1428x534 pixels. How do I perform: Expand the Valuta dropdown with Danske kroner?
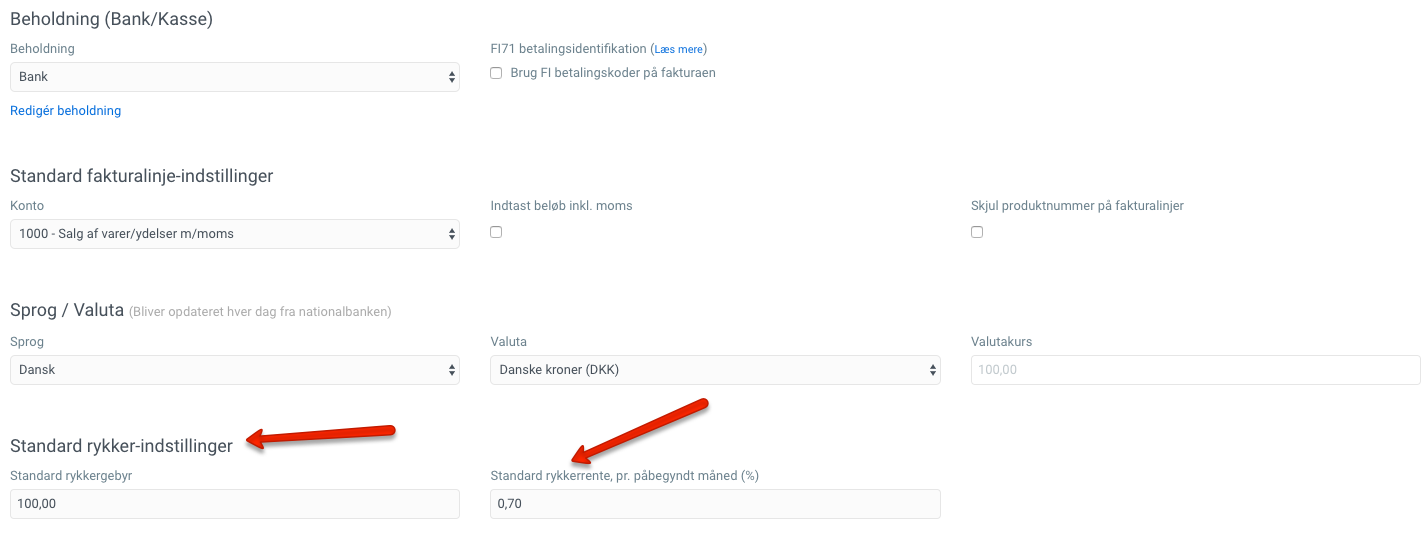point(715,370)
